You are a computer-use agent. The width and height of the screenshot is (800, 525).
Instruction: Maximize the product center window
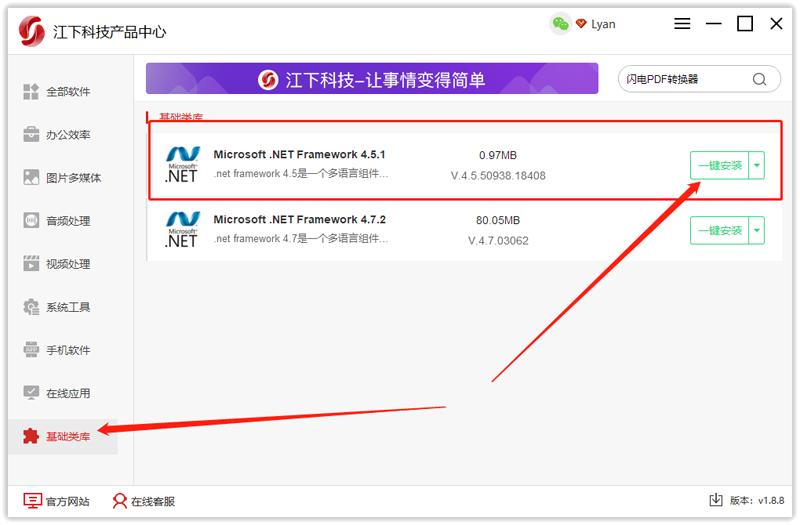click(745, 23)
